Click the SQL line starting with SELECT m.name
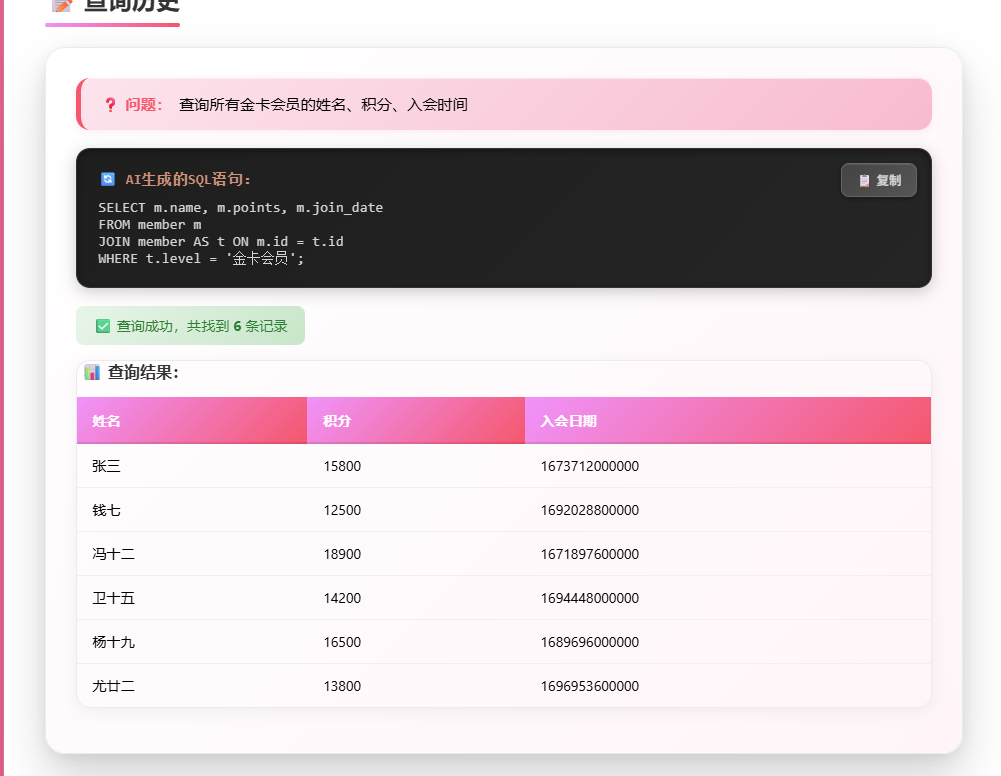 point(241,207)
